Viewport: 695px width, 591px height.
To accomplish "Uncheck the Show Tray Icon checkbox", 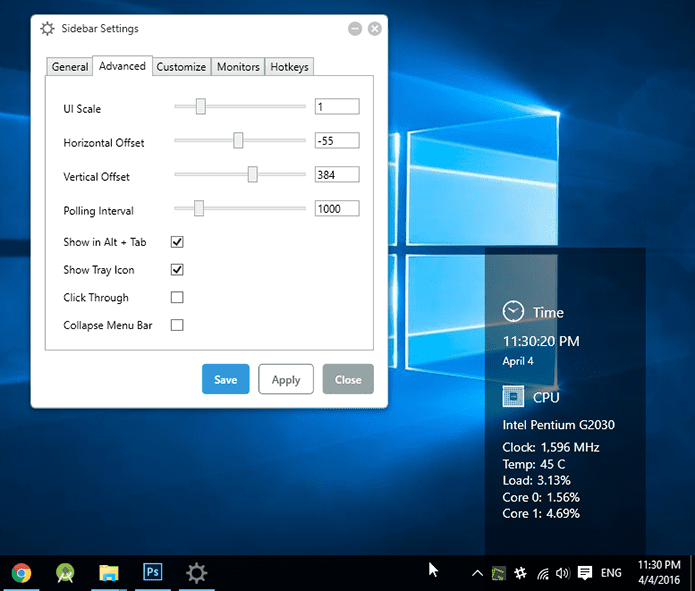I will pyautogui.click(x=177, y=270).
